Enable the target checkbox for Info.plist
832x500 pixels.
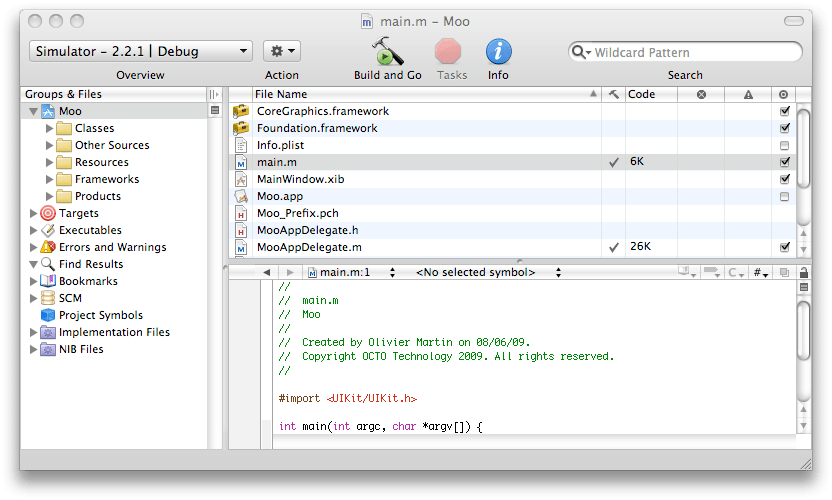(x=784, y=145)
